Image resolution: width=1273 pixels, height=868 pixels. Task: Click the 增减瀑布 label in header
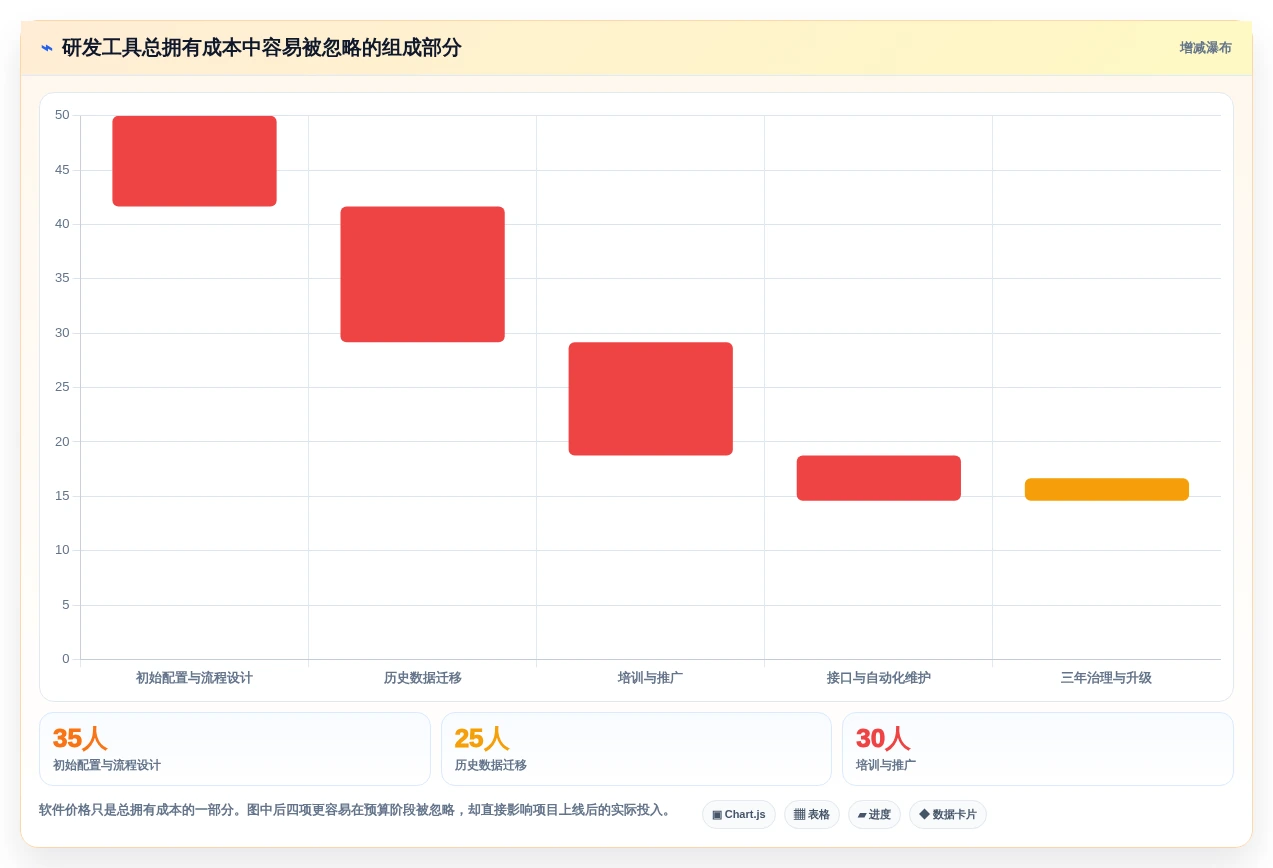click(1205, 48)
